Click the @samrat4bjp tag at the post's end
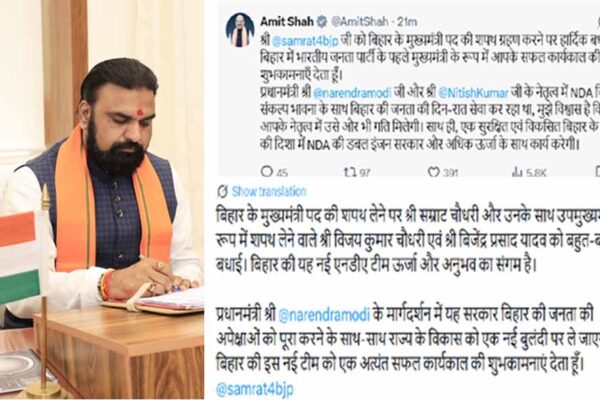Viewport: 600px width, 400px height. (254, 389)
